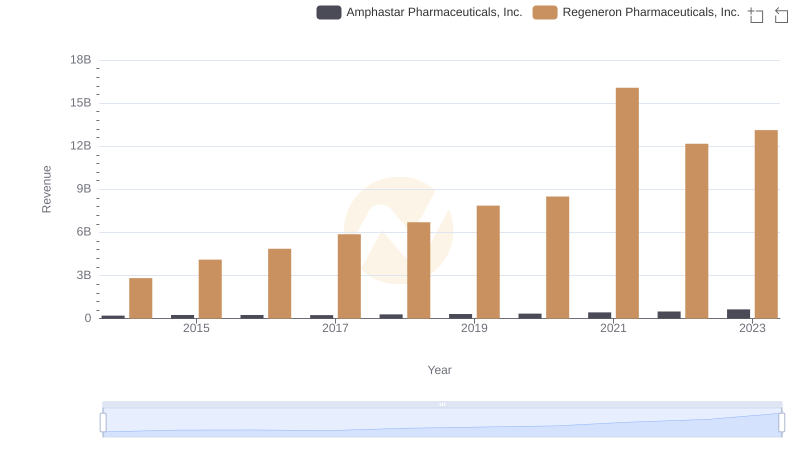Click the Regeneron 2014 revenue bar
Screen dimensions: 800x461
141,298
